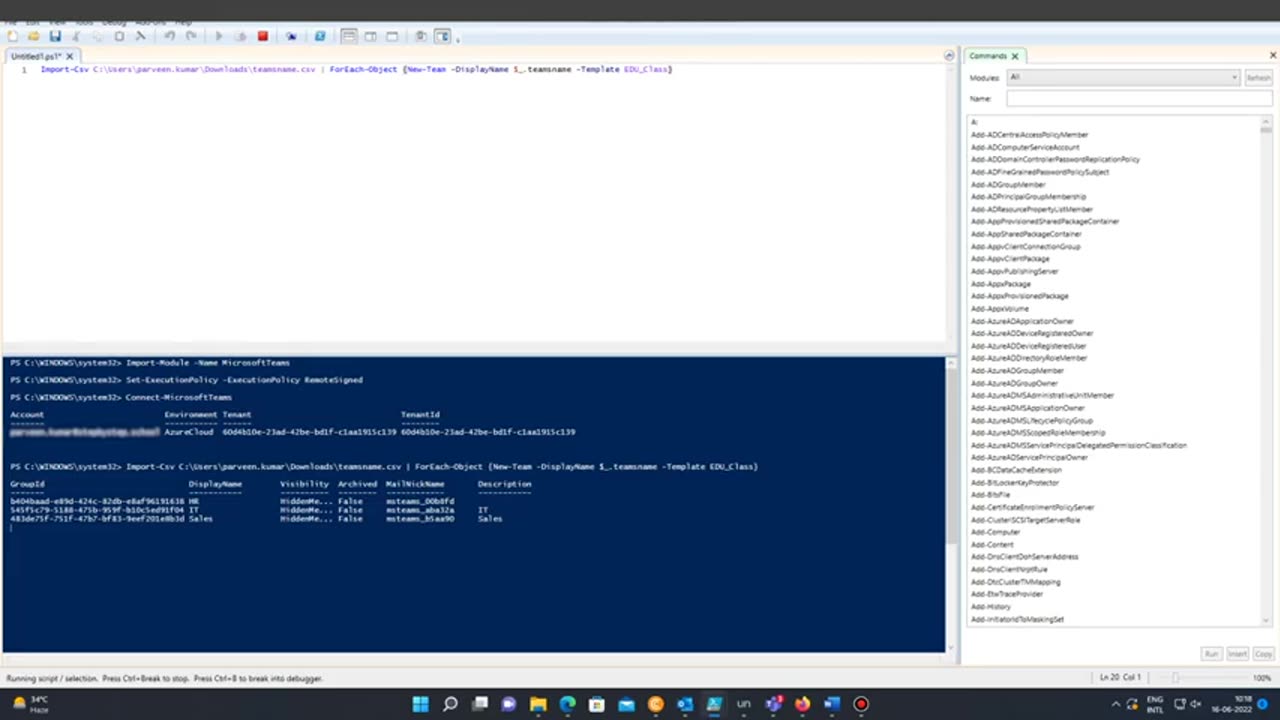This screenshot has width=1280, height=720.
Task: Collapse script pane with arrow icon
Action: tap(949, 56)
